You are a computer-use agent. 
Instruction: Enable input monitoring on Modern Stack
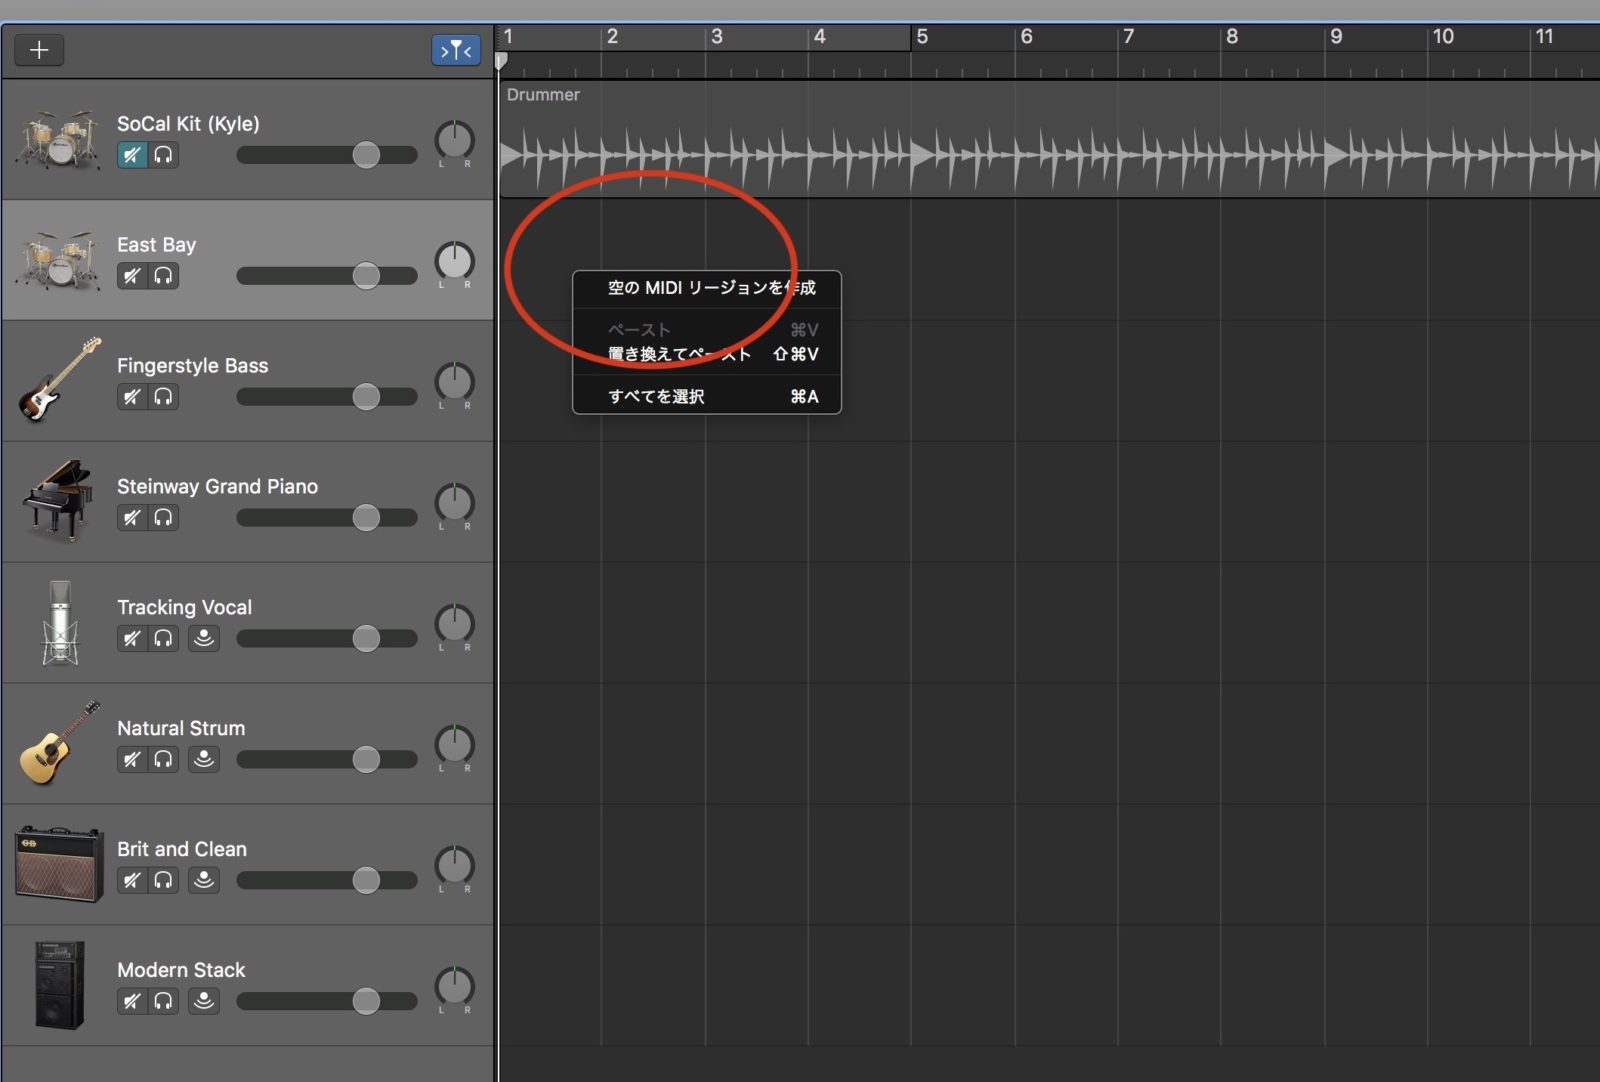[x=203, y=1000]
